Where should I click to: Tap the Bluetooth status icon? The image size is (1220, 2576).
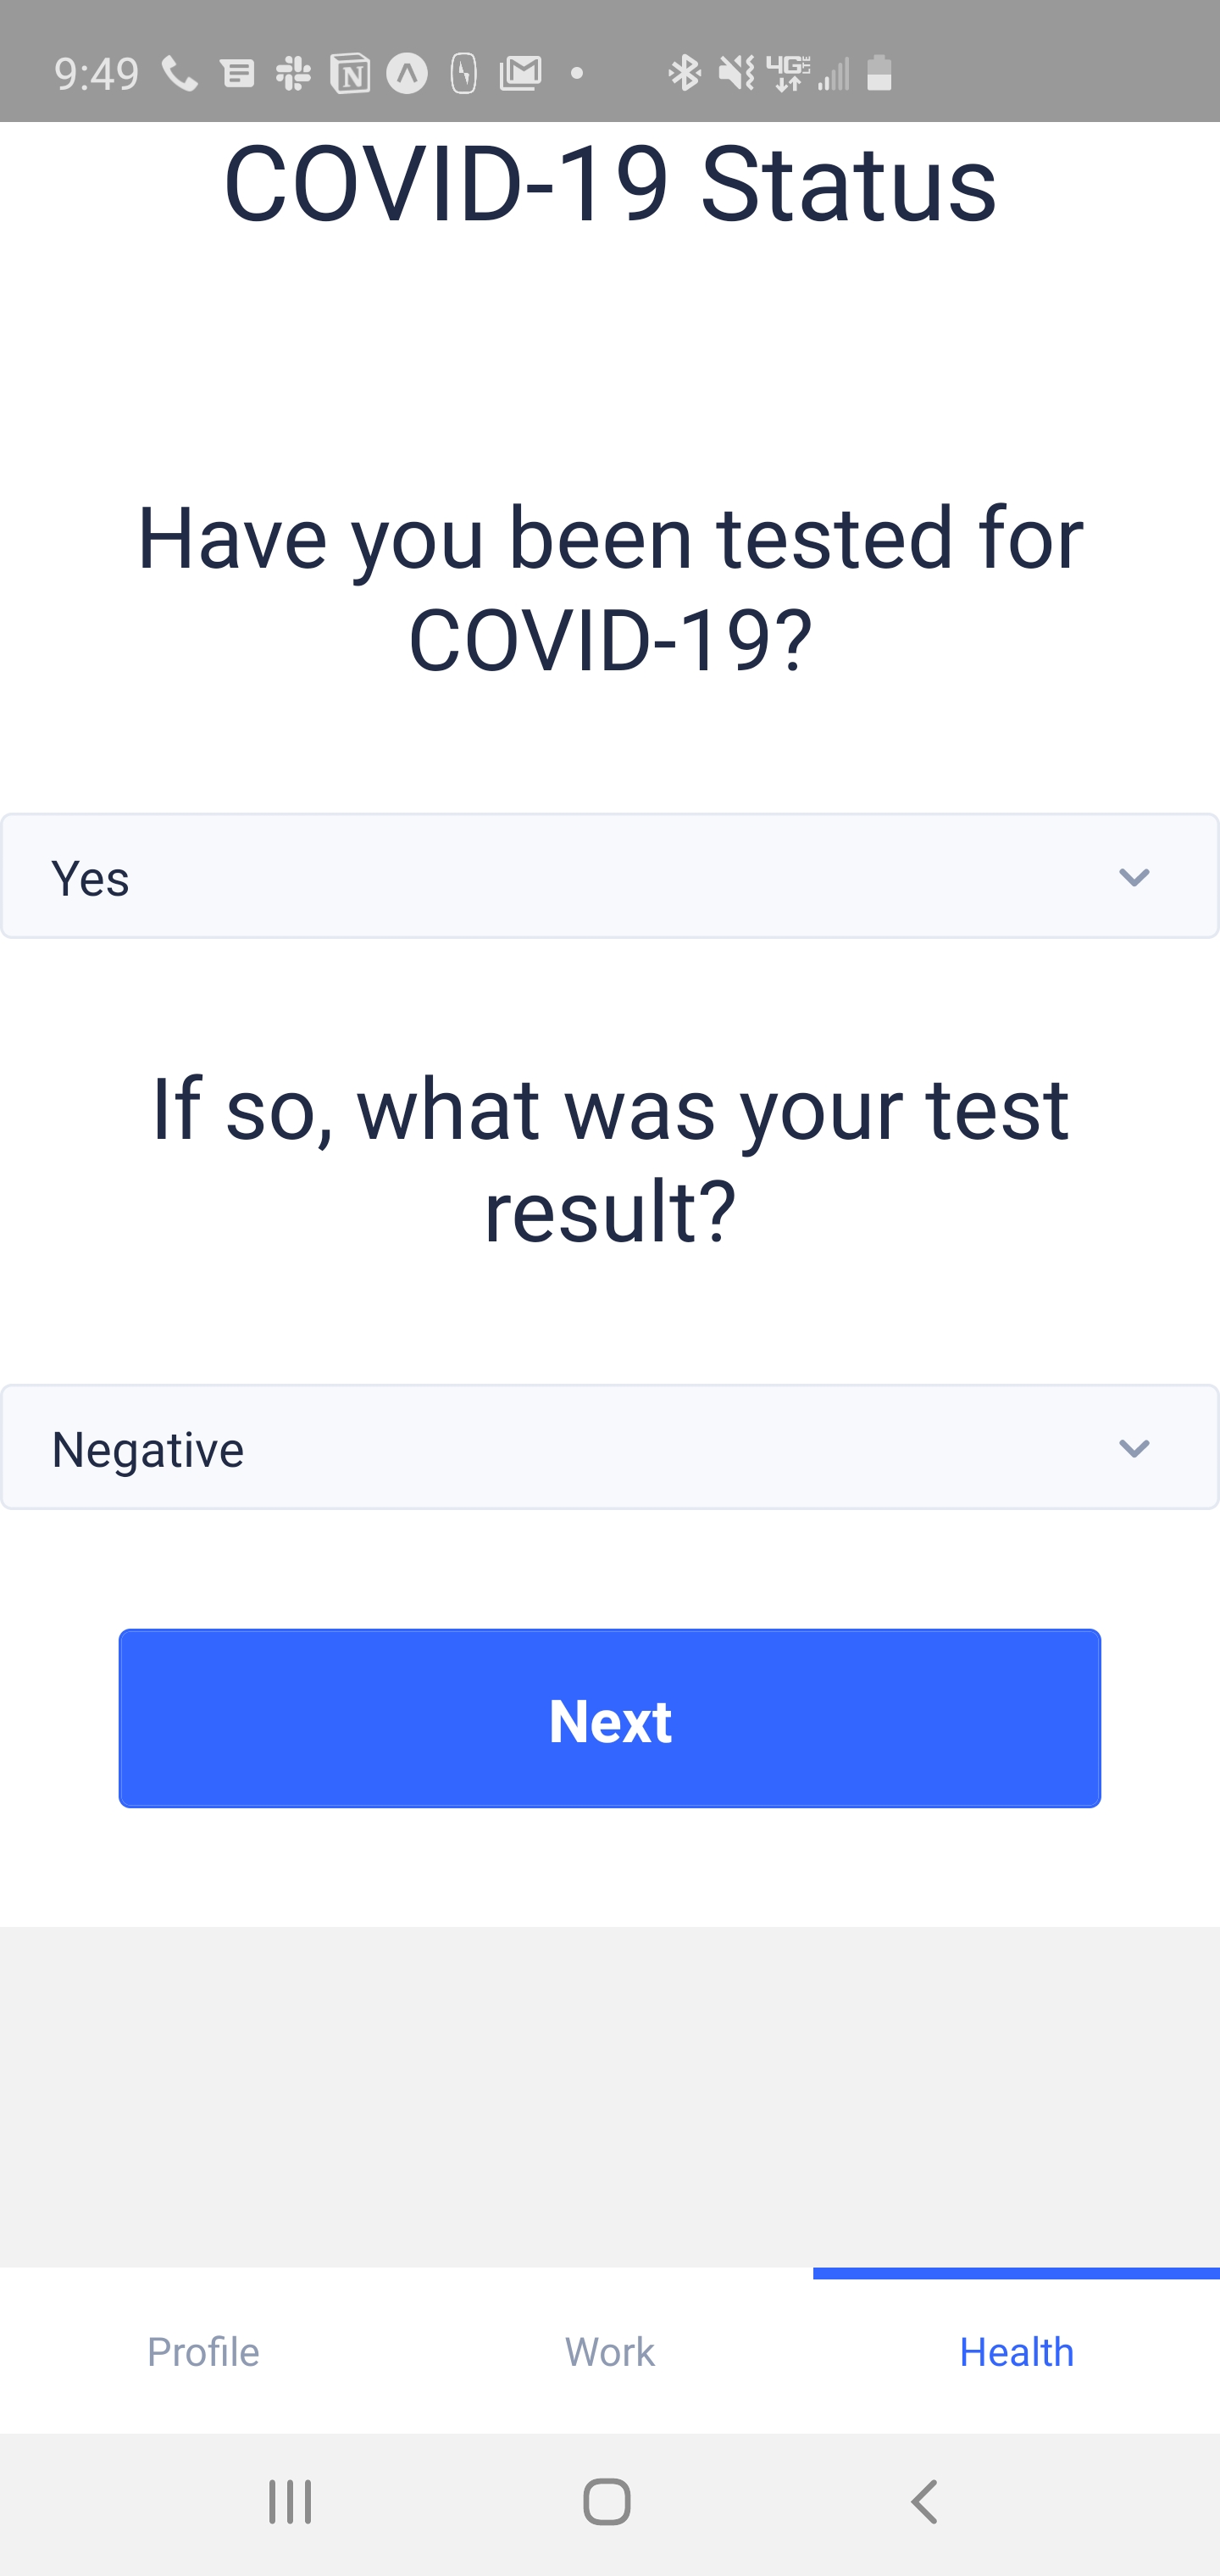point(685,73)
